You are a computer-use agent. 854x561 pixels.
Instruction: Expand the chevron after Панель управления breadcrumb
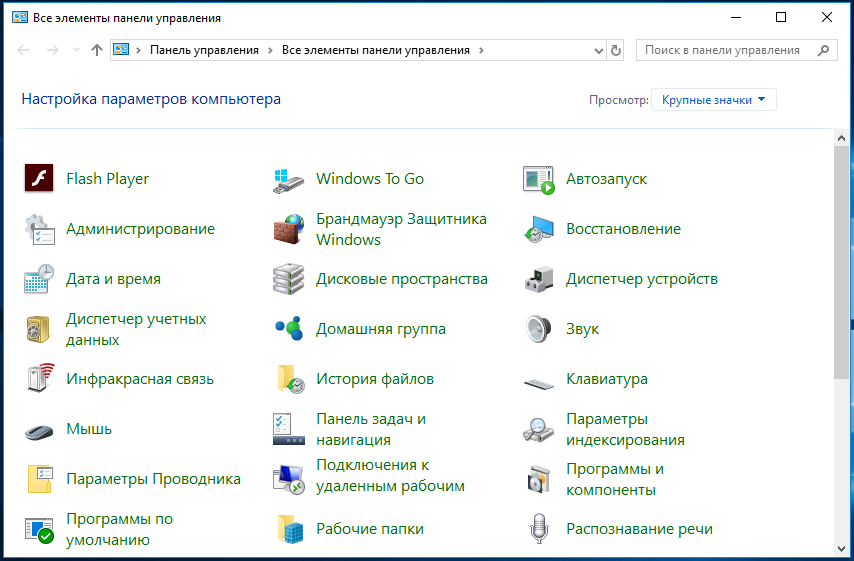(270, 51)
